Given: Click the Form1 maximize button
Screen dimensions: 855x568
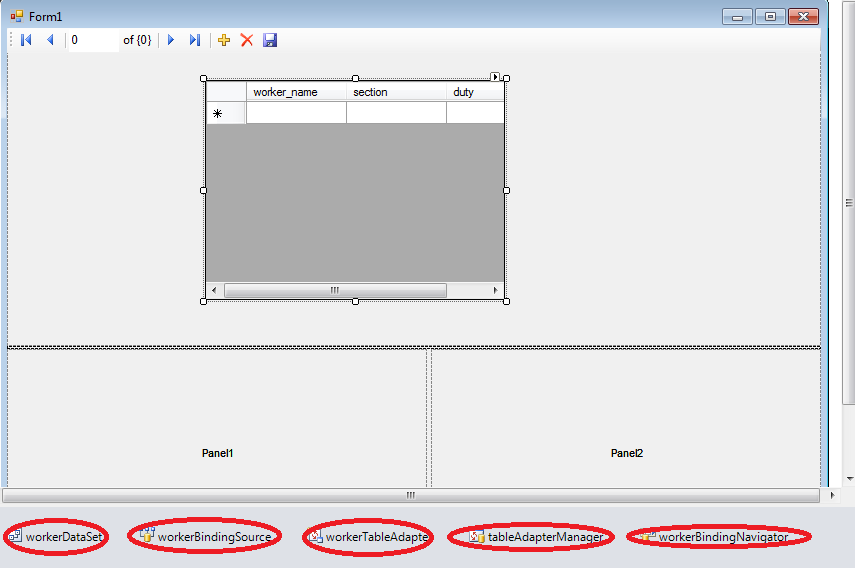Looking at the screenshot, I should coord(770,17).
